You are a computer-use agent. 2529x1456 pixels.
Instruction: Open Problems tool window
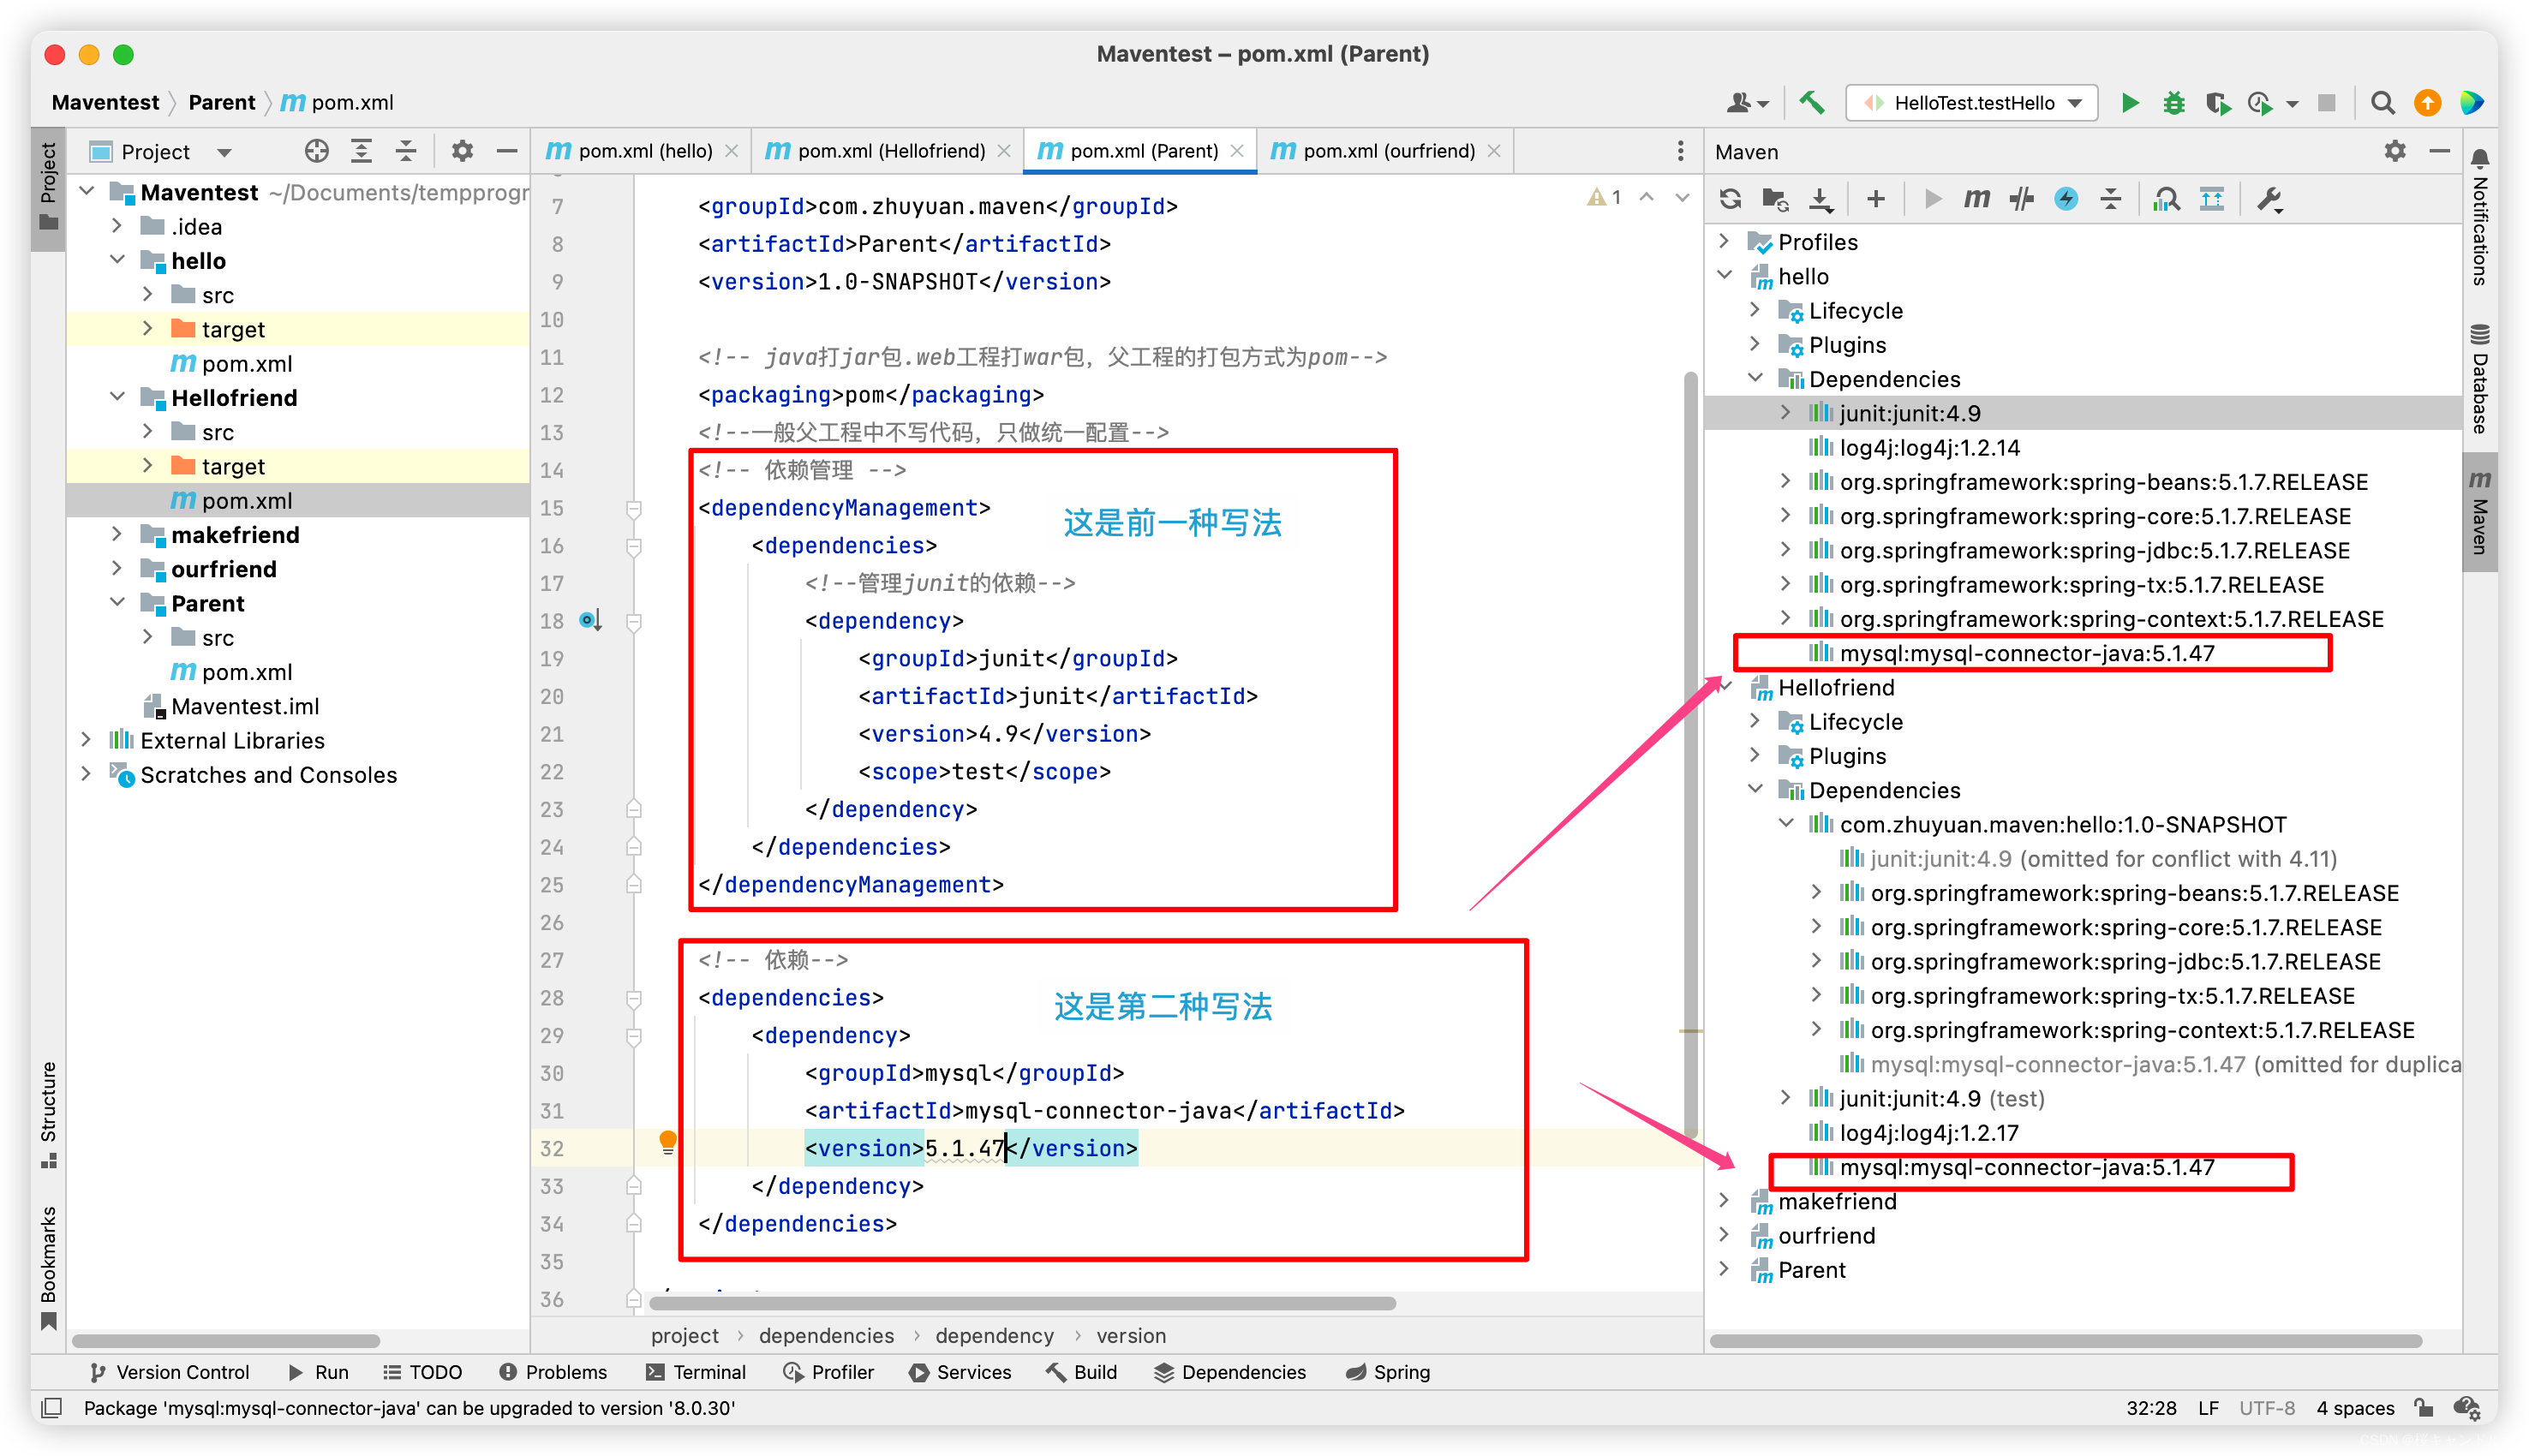tap(553, 1372)
